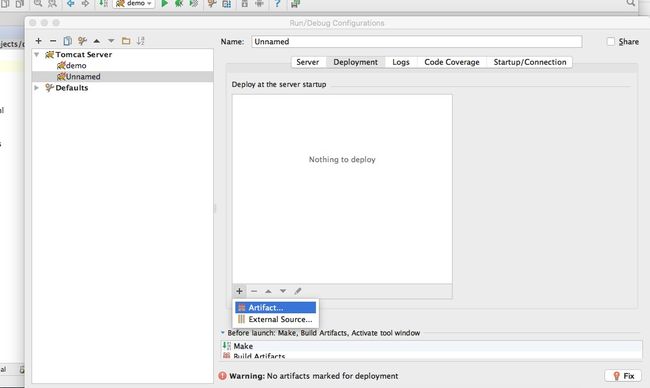Open the Code Coverage tab
The width and height of the screenshot is (650, 388).
(452, 62)
